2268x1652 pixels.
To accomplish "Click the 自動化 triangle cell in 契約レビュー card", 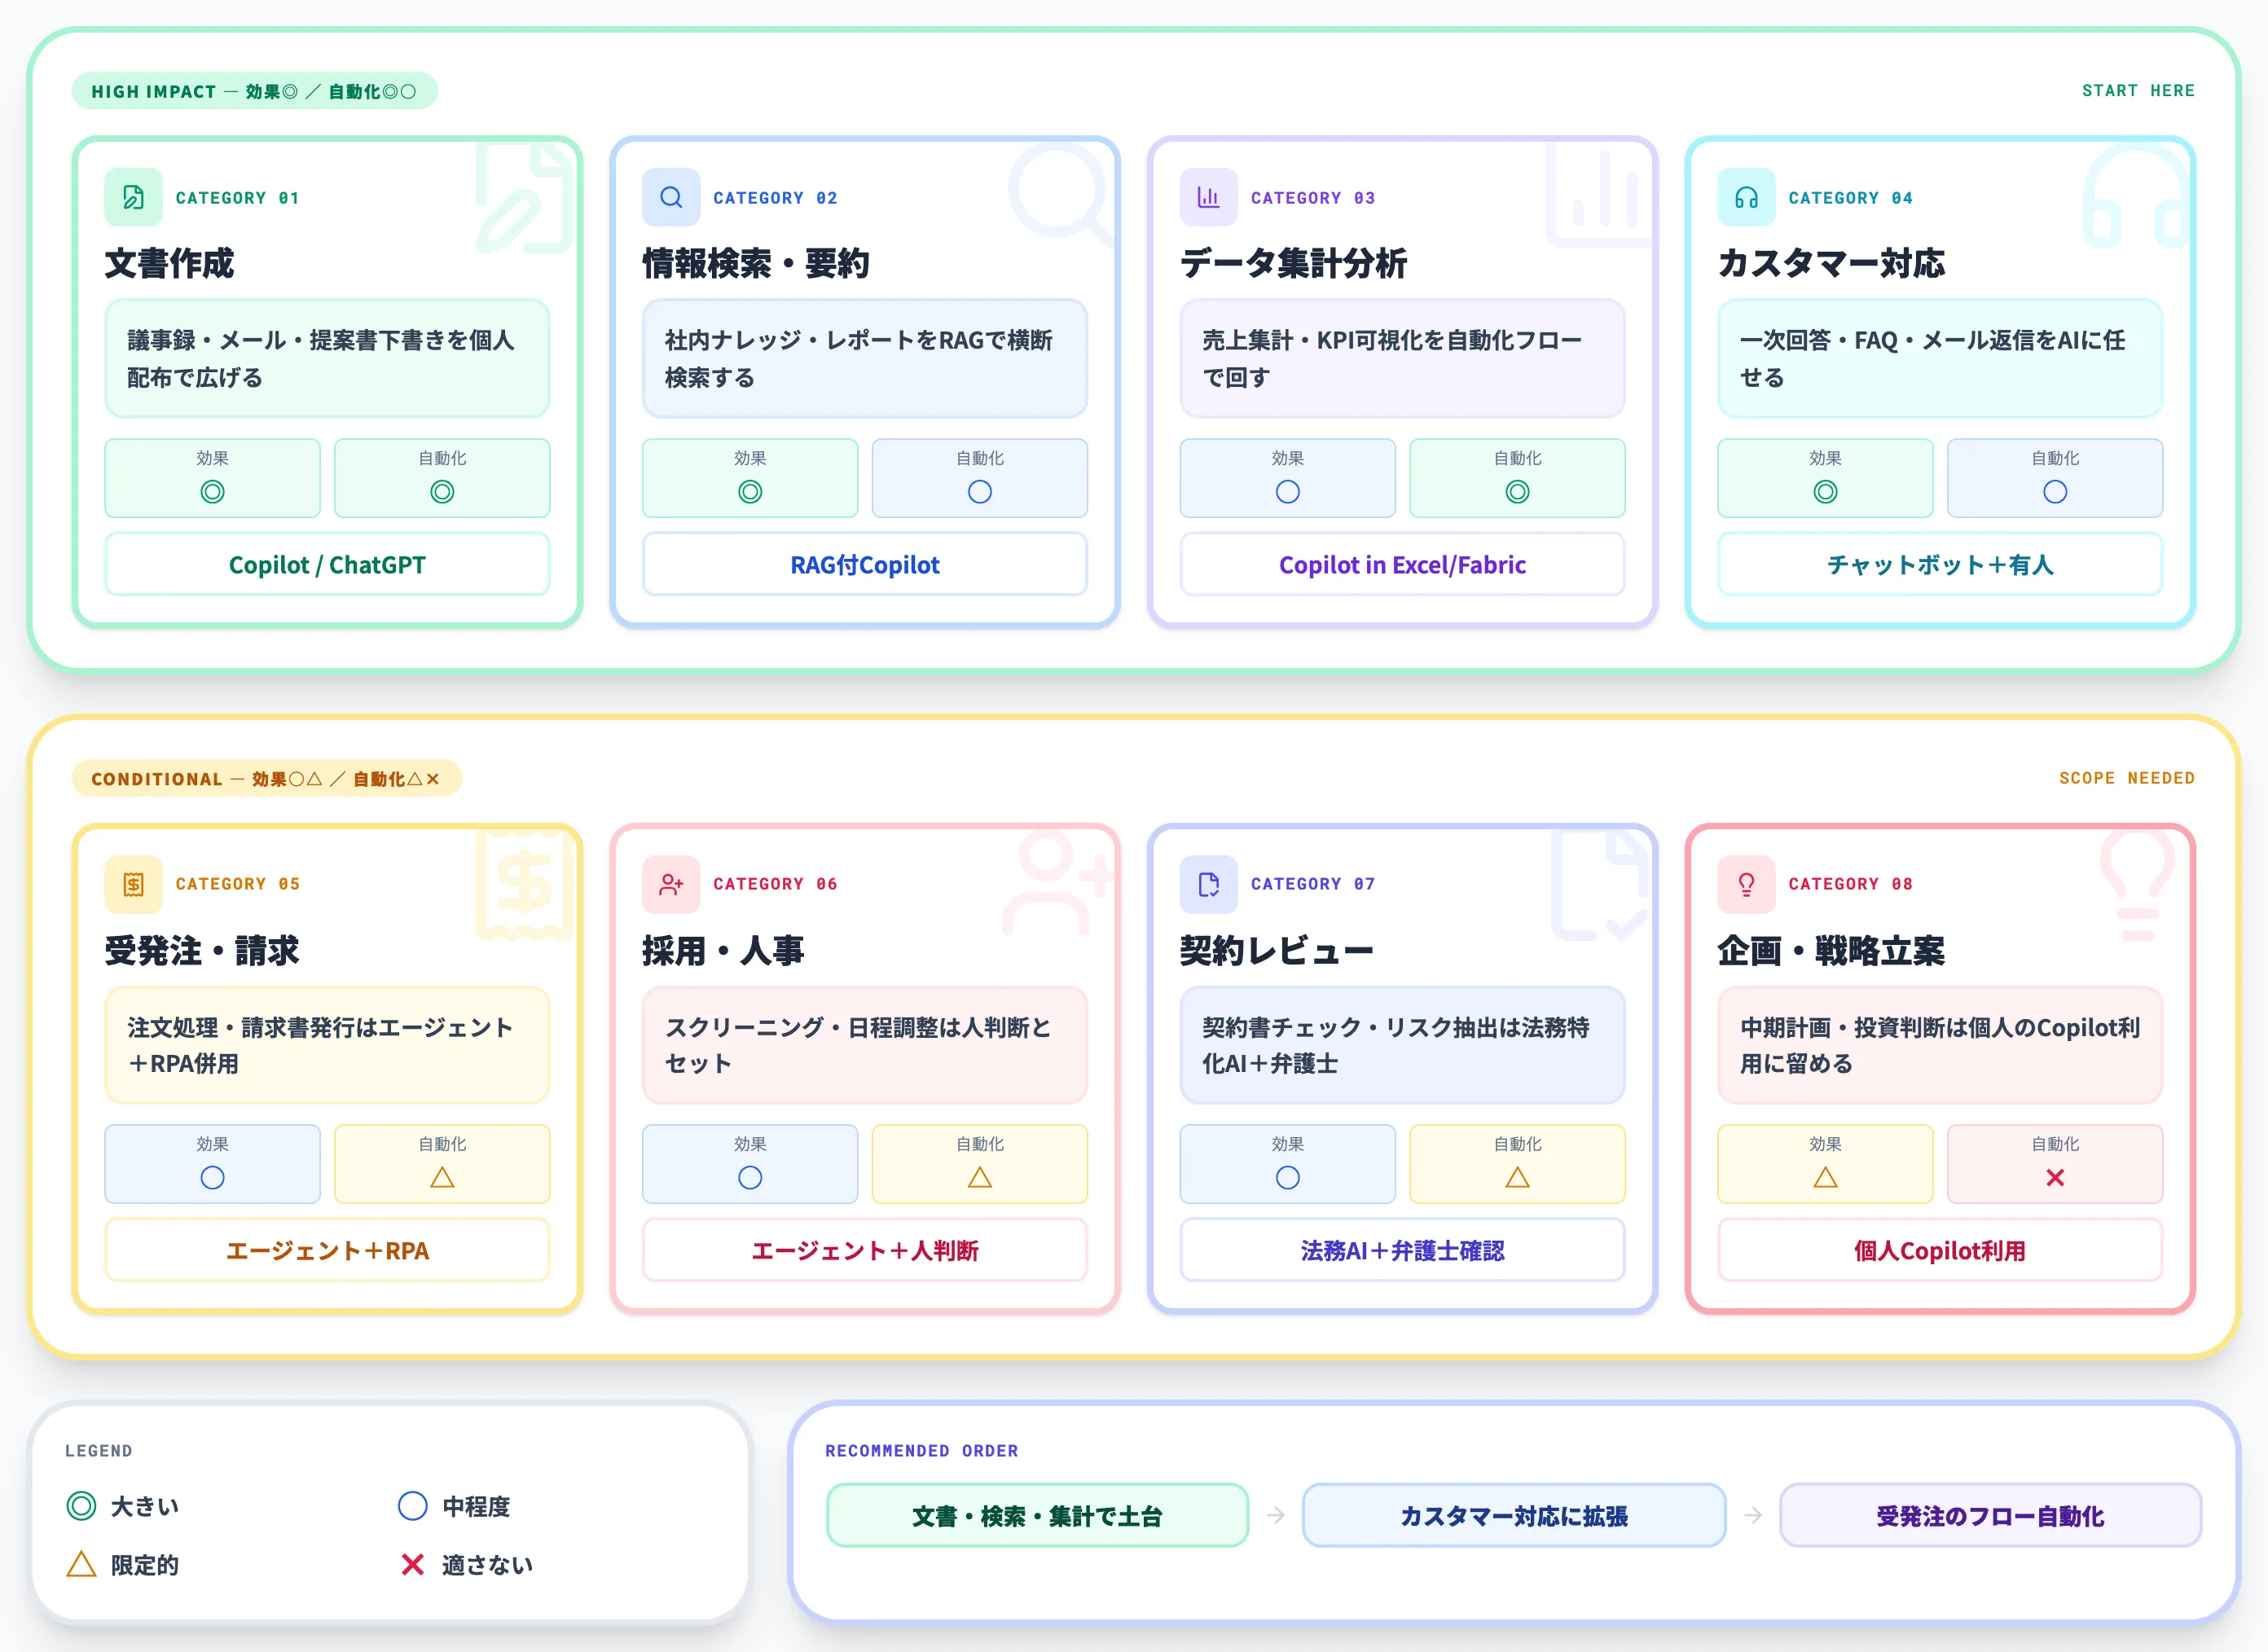I will 1517,1164.
